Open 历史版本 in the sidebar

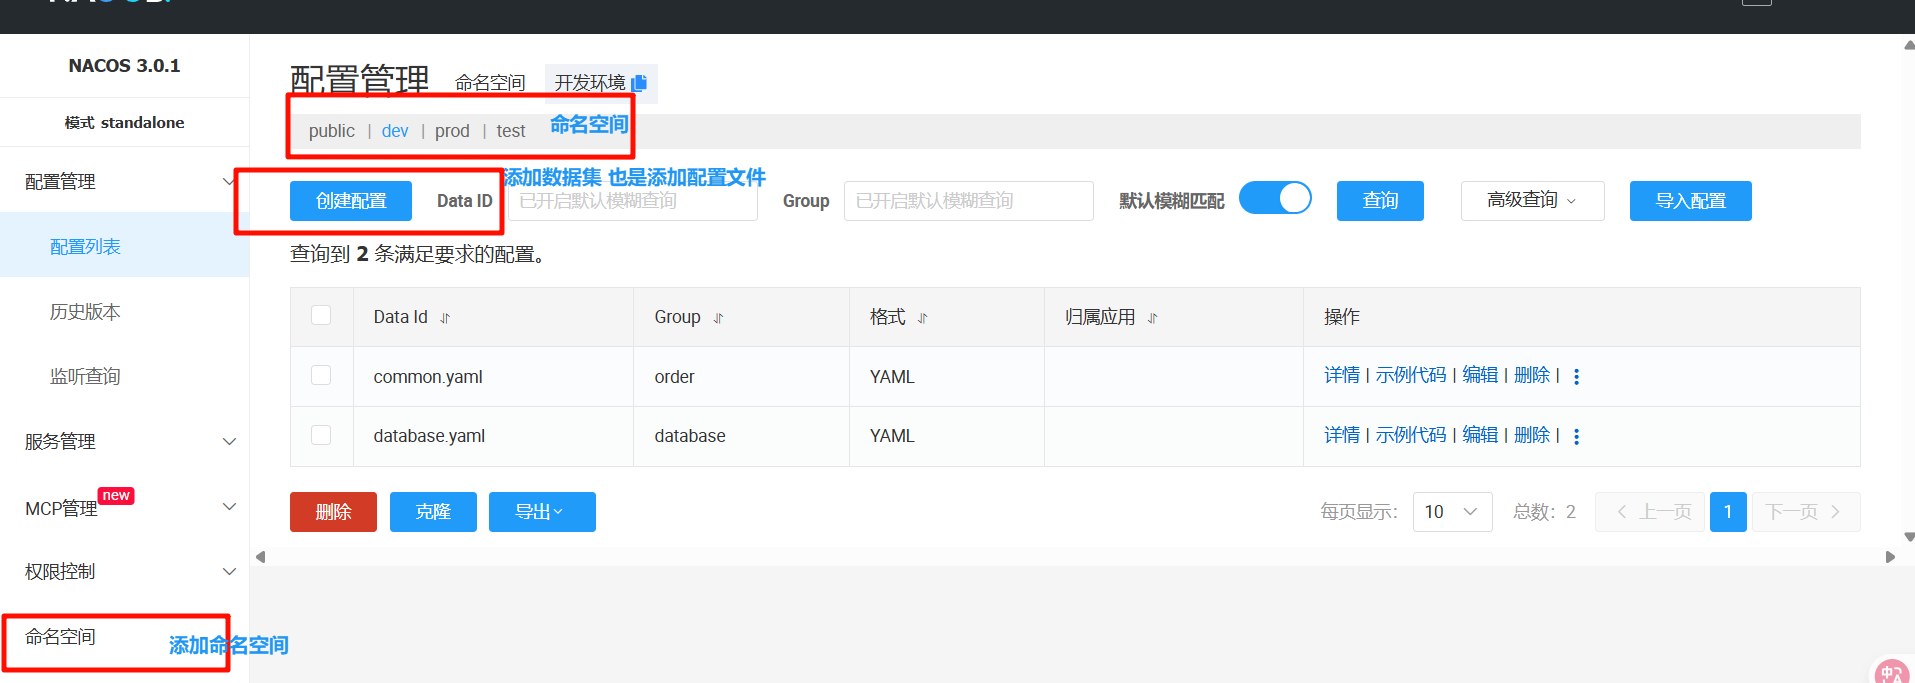tap(85, 312)
